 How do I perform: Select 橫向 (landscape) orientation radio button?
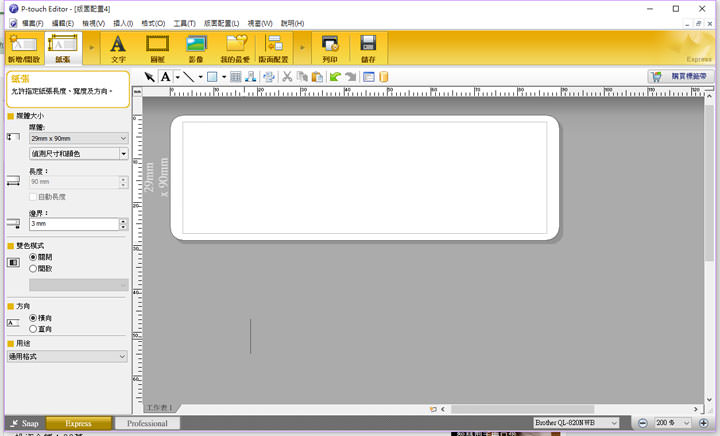[x=33, y=318]
